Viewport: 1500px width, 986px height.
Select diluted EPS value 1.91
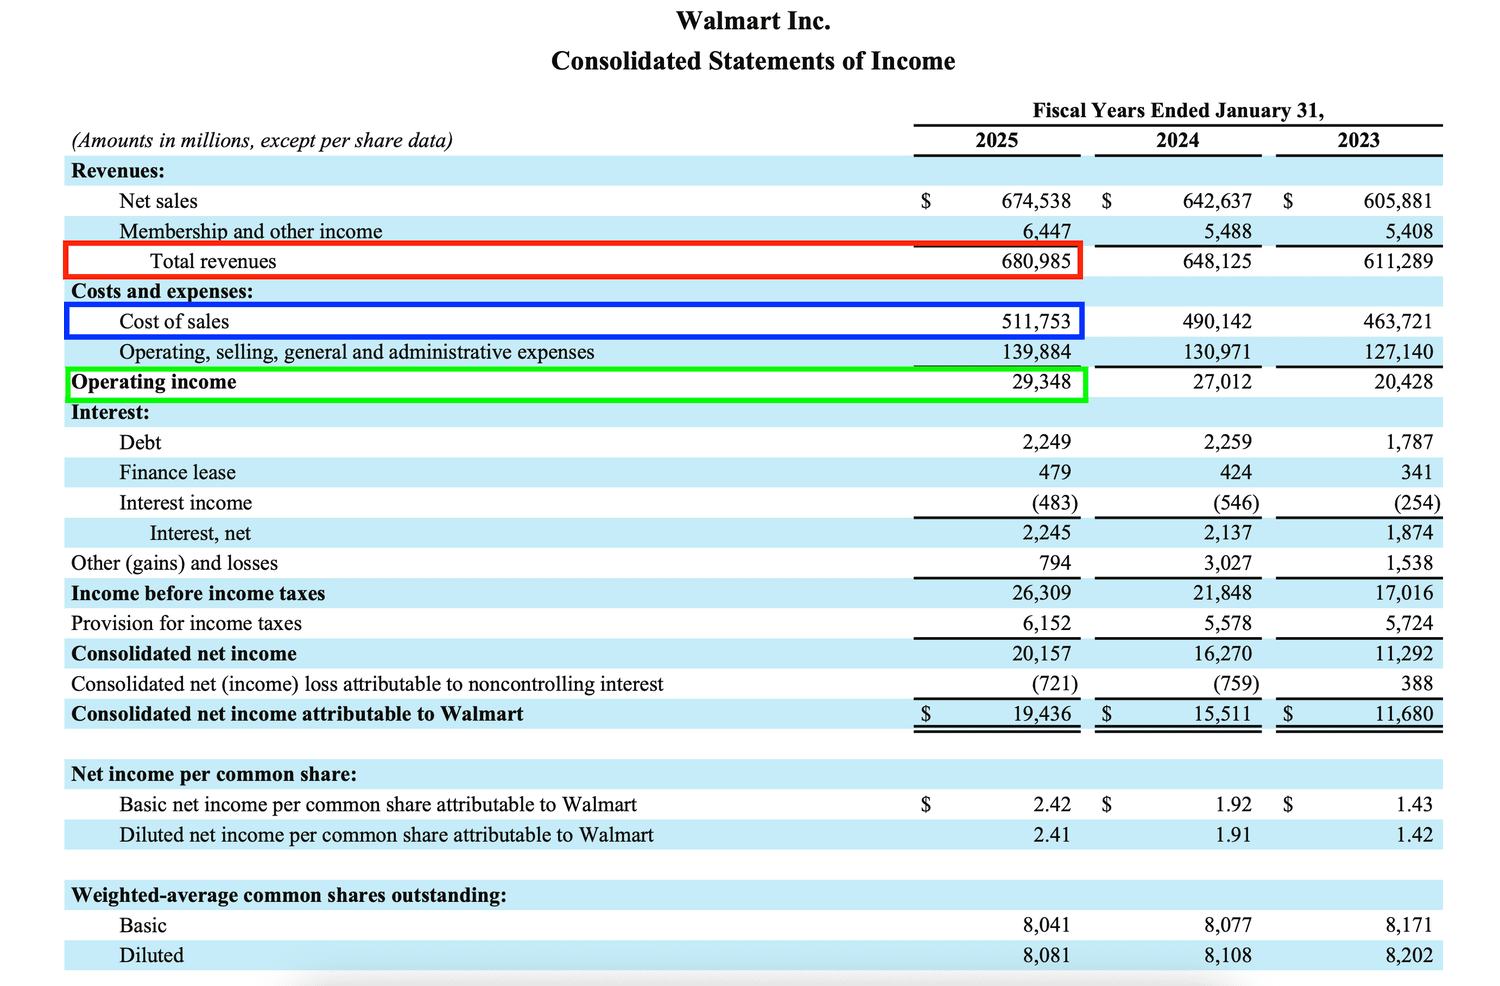1233,835
